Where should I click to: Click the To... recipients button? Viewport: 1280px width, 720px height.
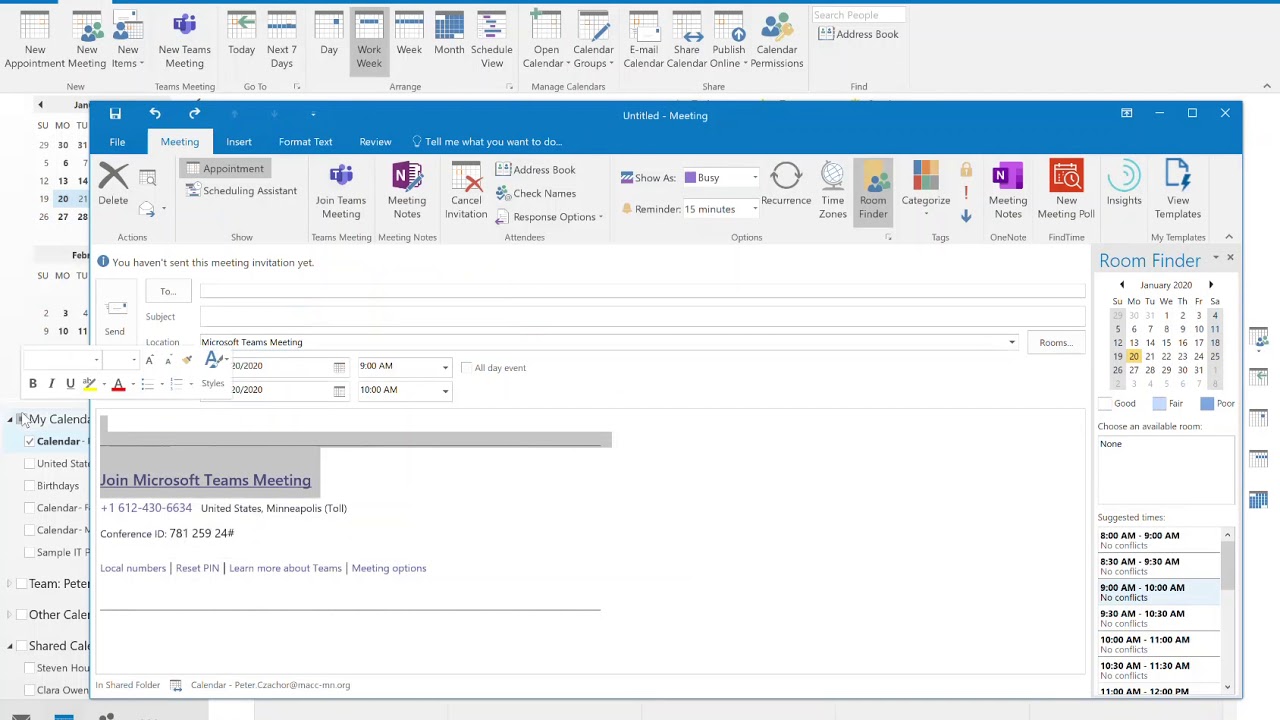coord(168,292)
